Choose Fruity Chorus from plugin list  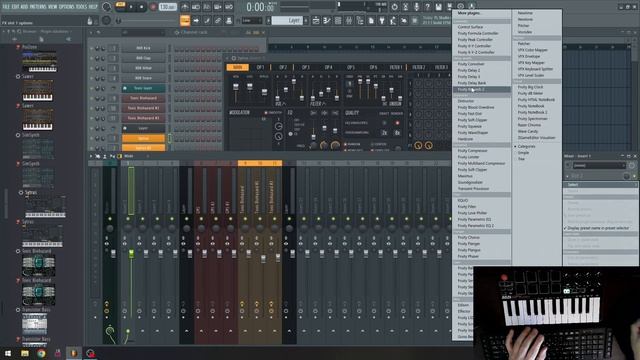(469, 238)
